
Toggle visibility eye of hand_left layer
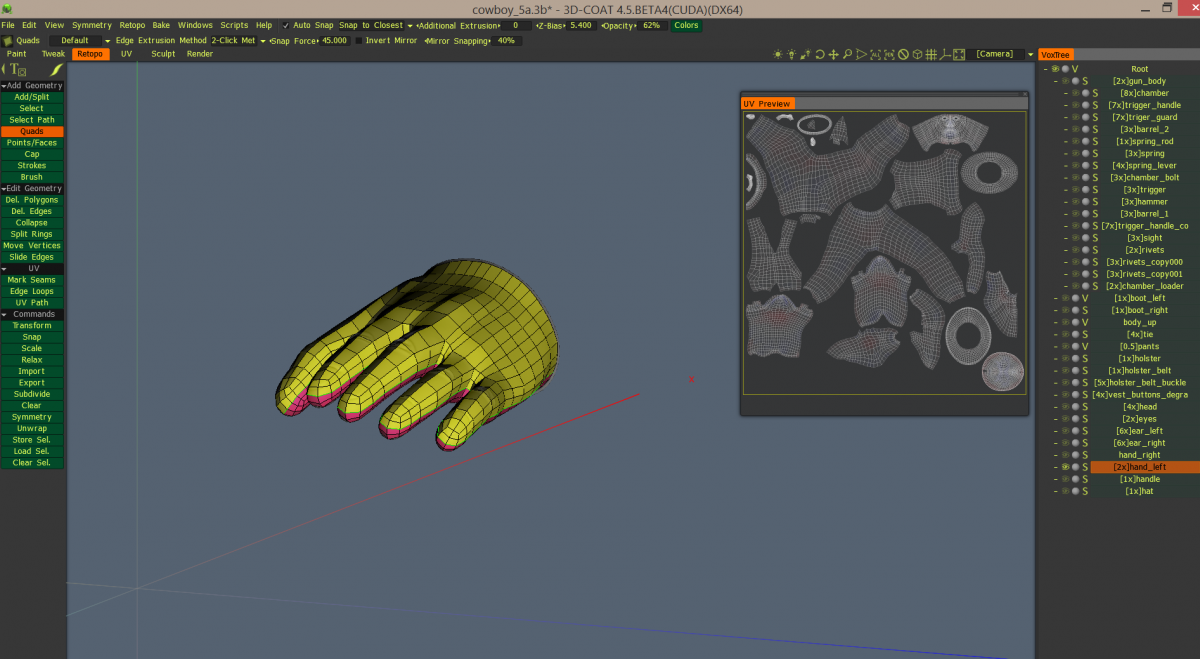[1065, 467]
